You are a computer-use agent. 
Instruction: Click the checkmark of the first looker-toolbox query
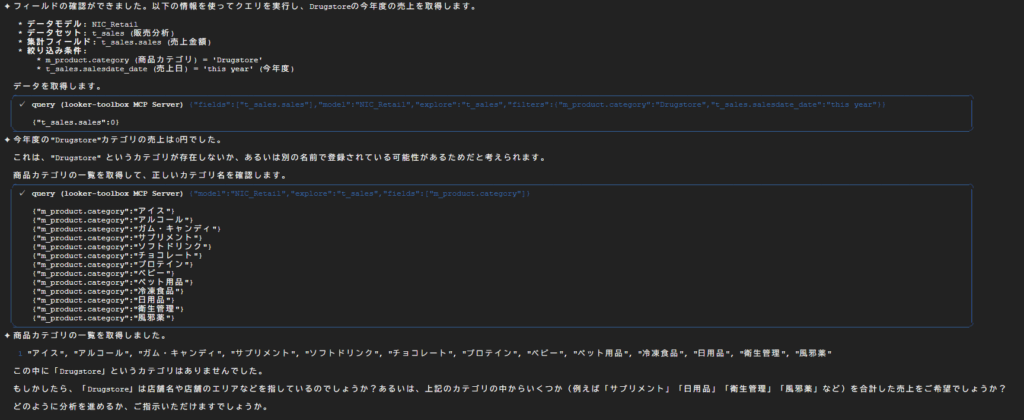coord(23,105)
